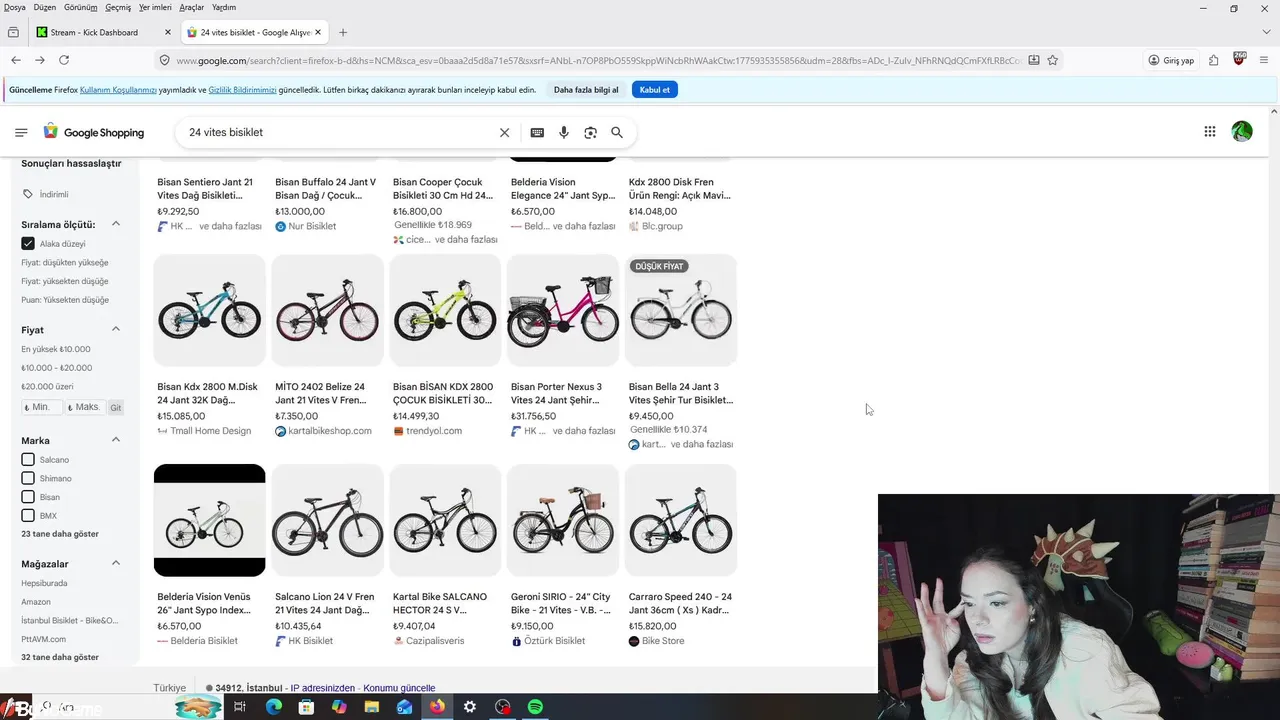
Task: Open the uBlock shield icon in toolbar
Action: point(1240,59)
